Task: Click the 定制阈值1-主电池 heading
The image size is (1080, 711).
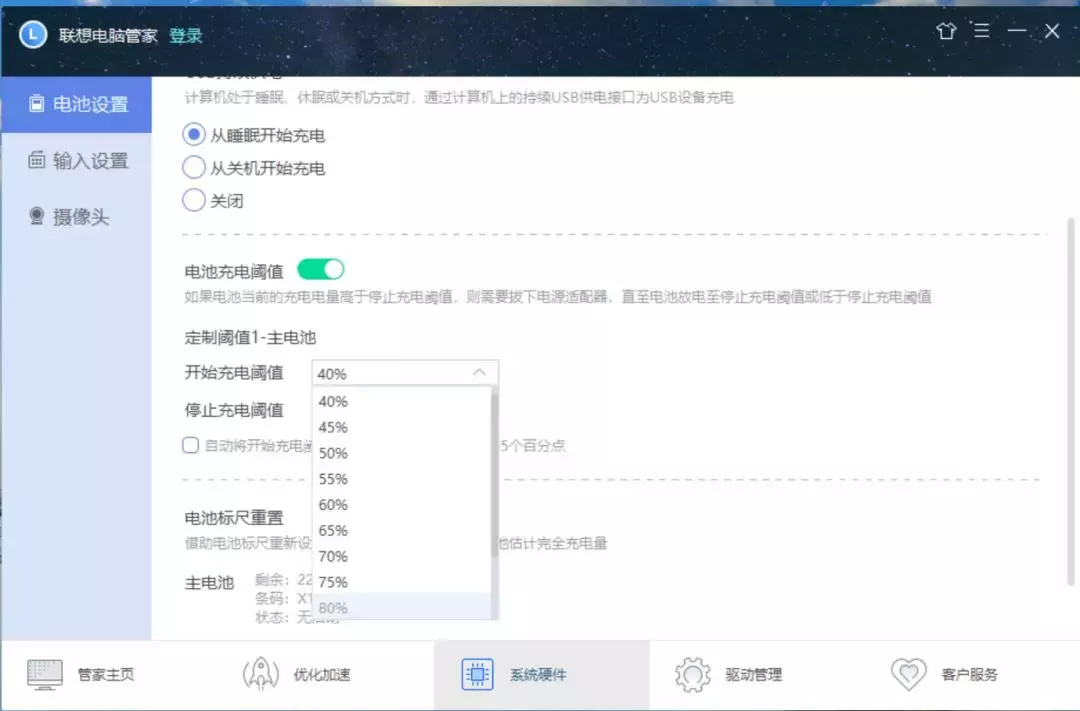Action: pos(250,337)
